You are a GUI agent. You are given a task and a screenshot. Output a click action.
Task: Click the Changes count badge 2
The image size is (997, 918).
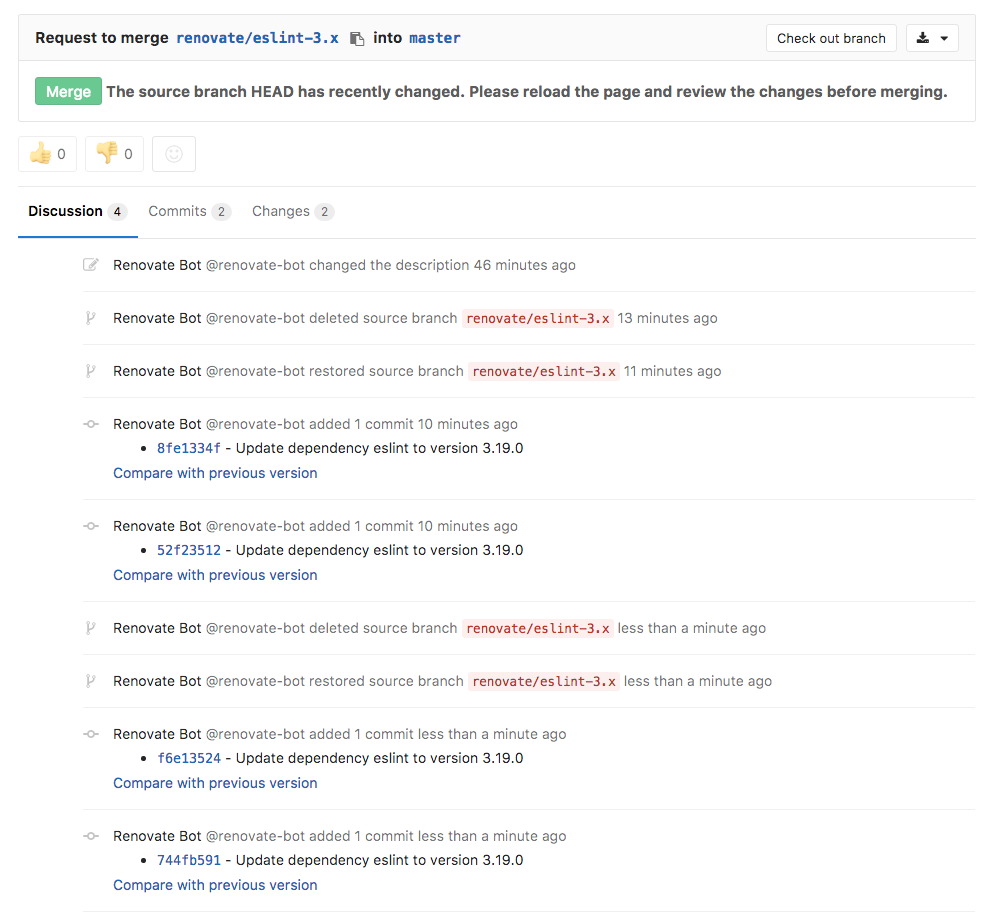click(x=324, y=212)
